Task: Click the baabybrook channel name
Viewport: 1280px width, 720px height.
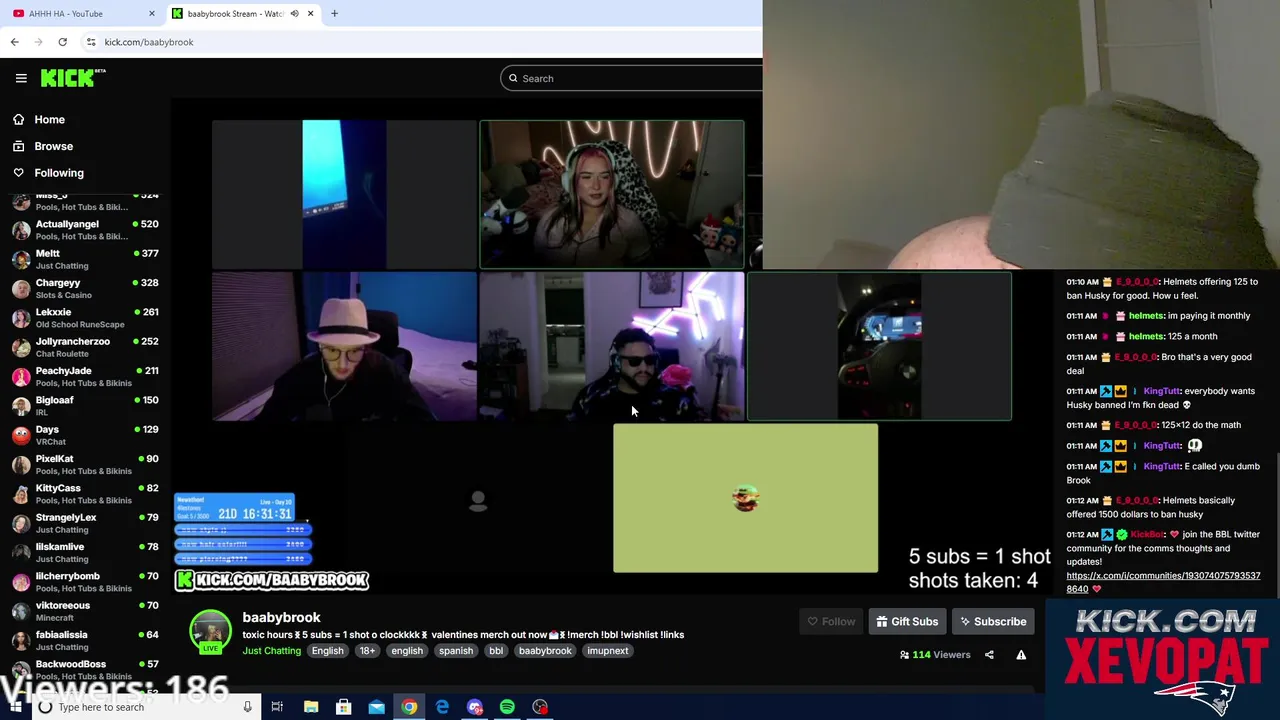Action: click(281, 617)
